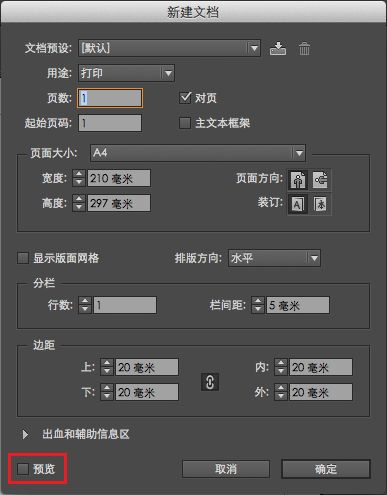The height and width of the screenshot is (495, 387).
Task: Open the 用途 dropdown showing 打印
Action: [126, 73]
